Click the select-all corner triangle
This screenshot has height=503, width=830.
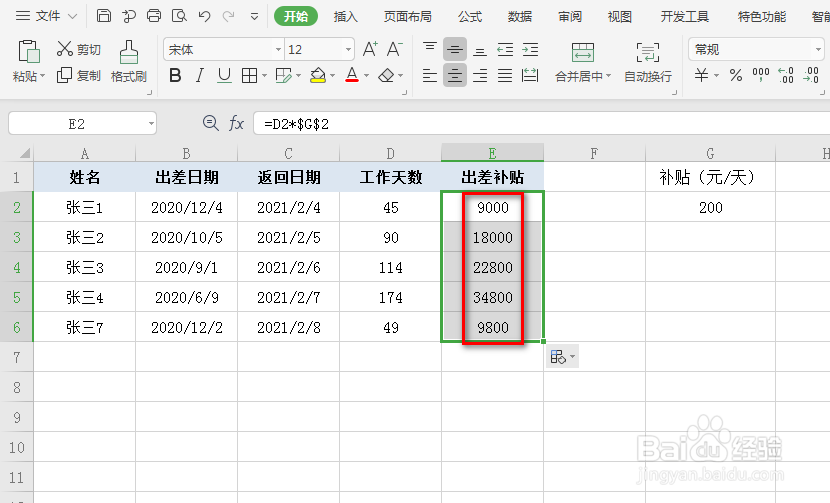point(24,154)
